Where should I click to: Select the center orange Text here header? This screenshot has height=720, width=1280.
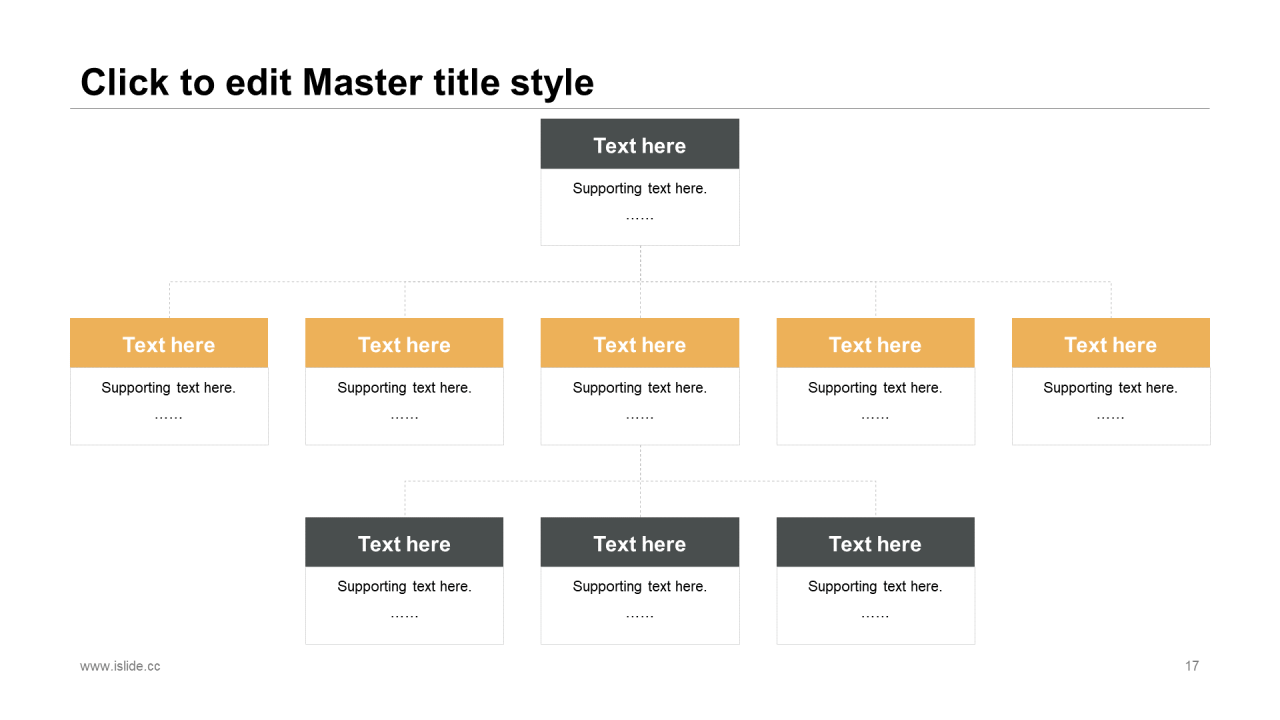coord(640,344)
